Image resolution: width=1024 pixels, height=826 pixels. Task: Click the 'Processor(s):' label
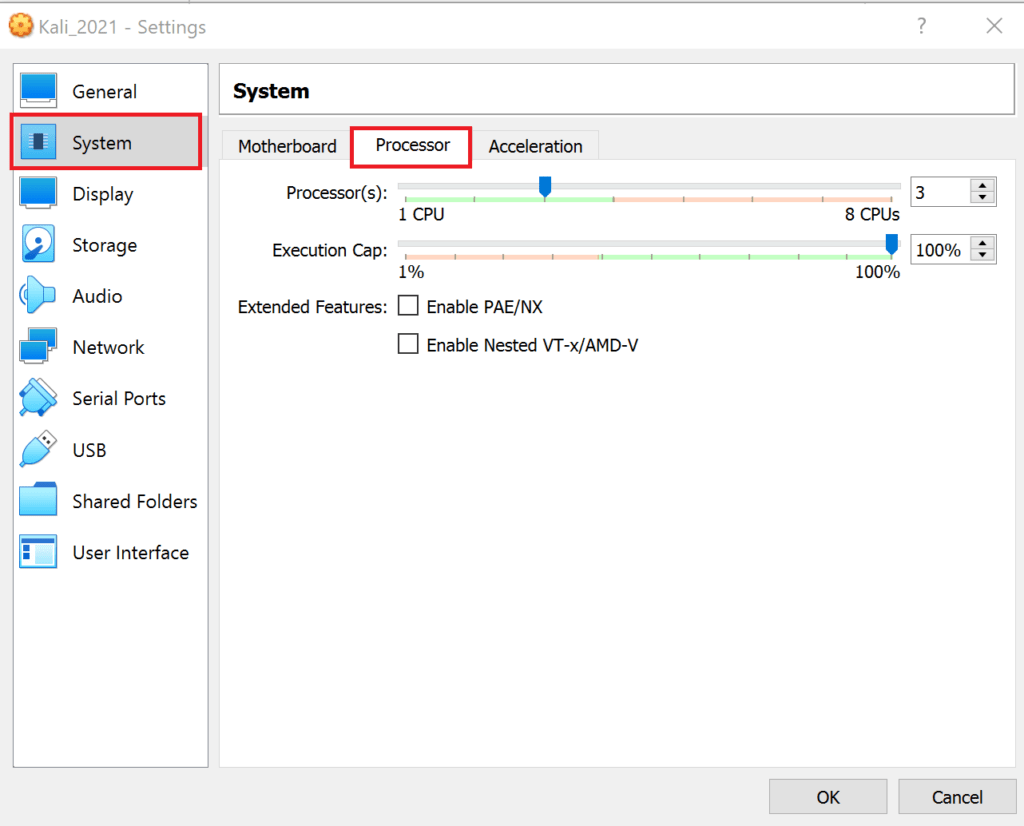[336, 193]
